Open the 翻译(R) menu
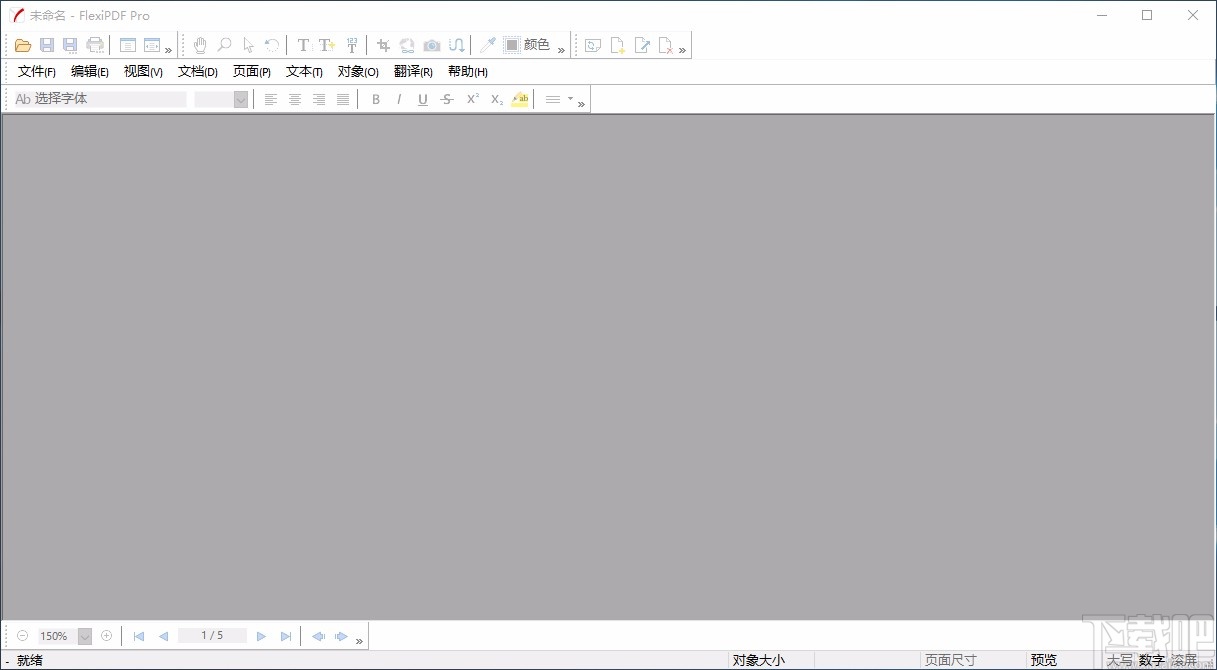1217x670 pixels. pos(413,72)
